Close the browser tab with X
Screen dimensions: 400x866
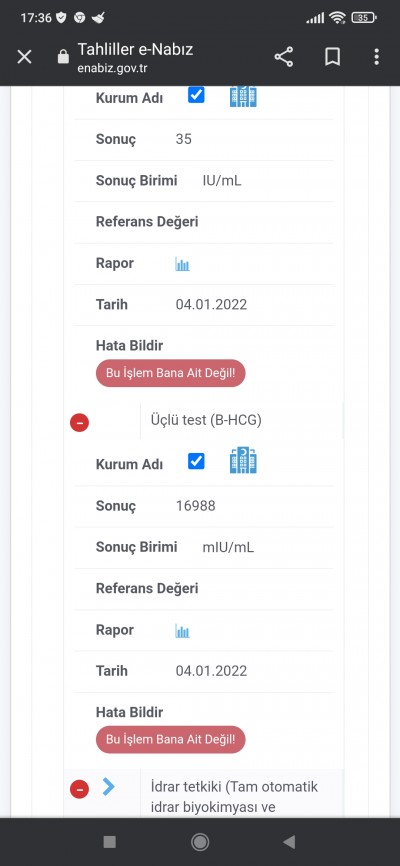(x=24, y=57)
